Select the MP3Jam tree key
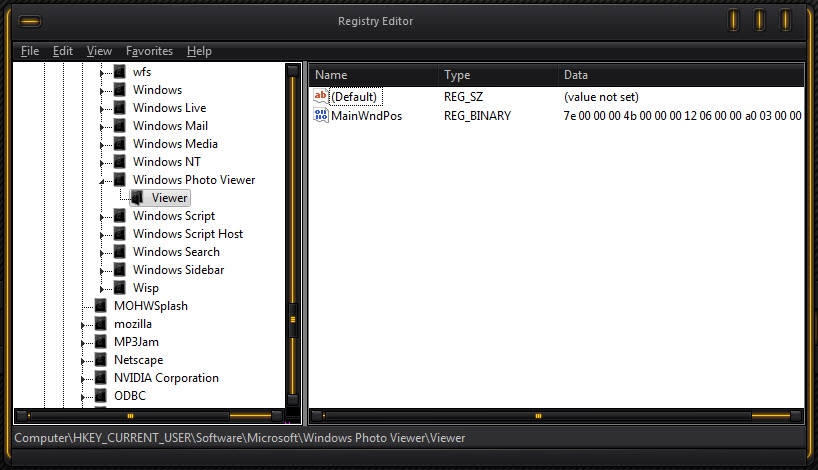This screenshot has width=818, height=470. (136, 342)
